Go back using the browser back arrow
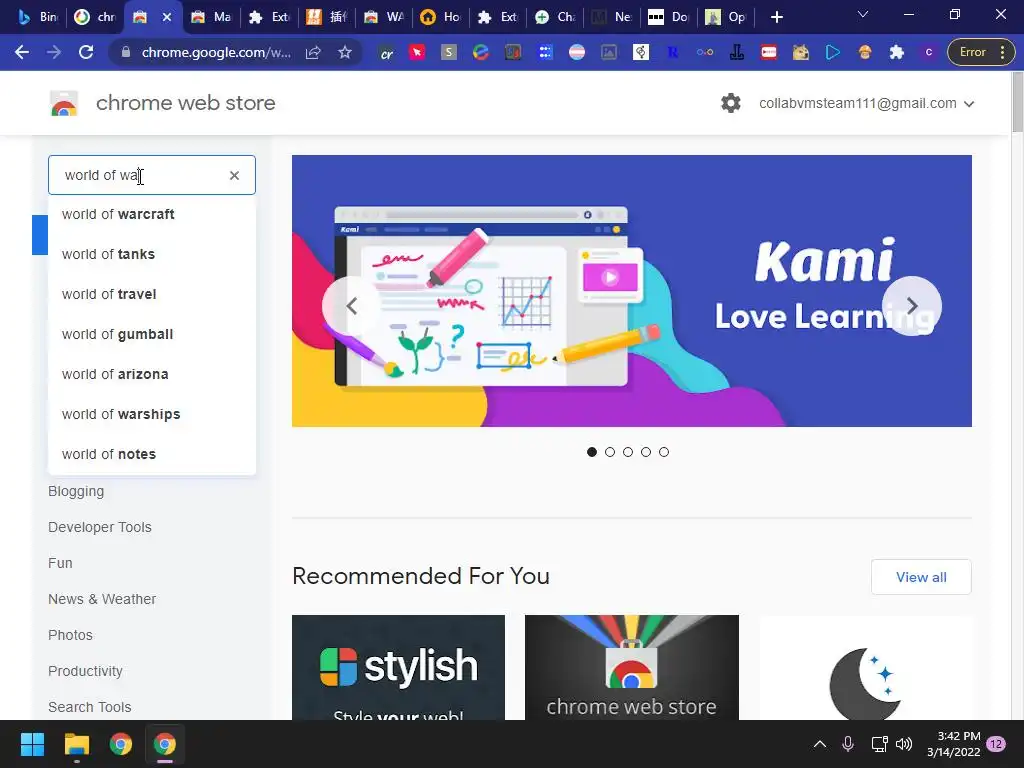 click(22, 52)
